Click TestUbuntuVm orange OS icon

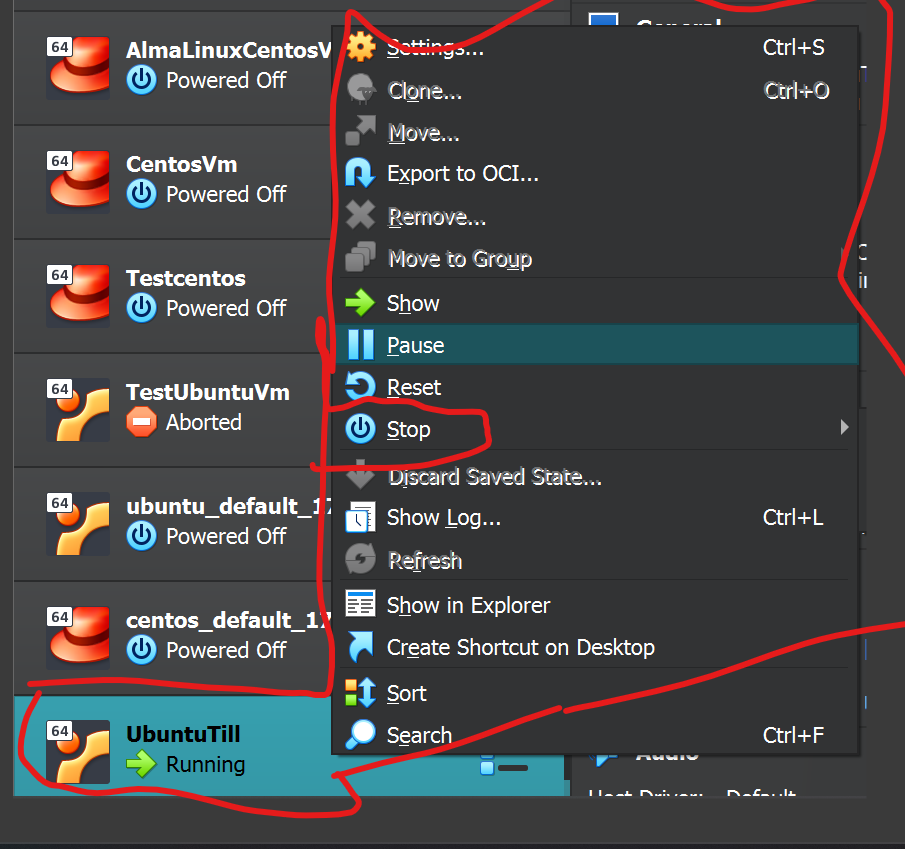(x=78, y=409)
